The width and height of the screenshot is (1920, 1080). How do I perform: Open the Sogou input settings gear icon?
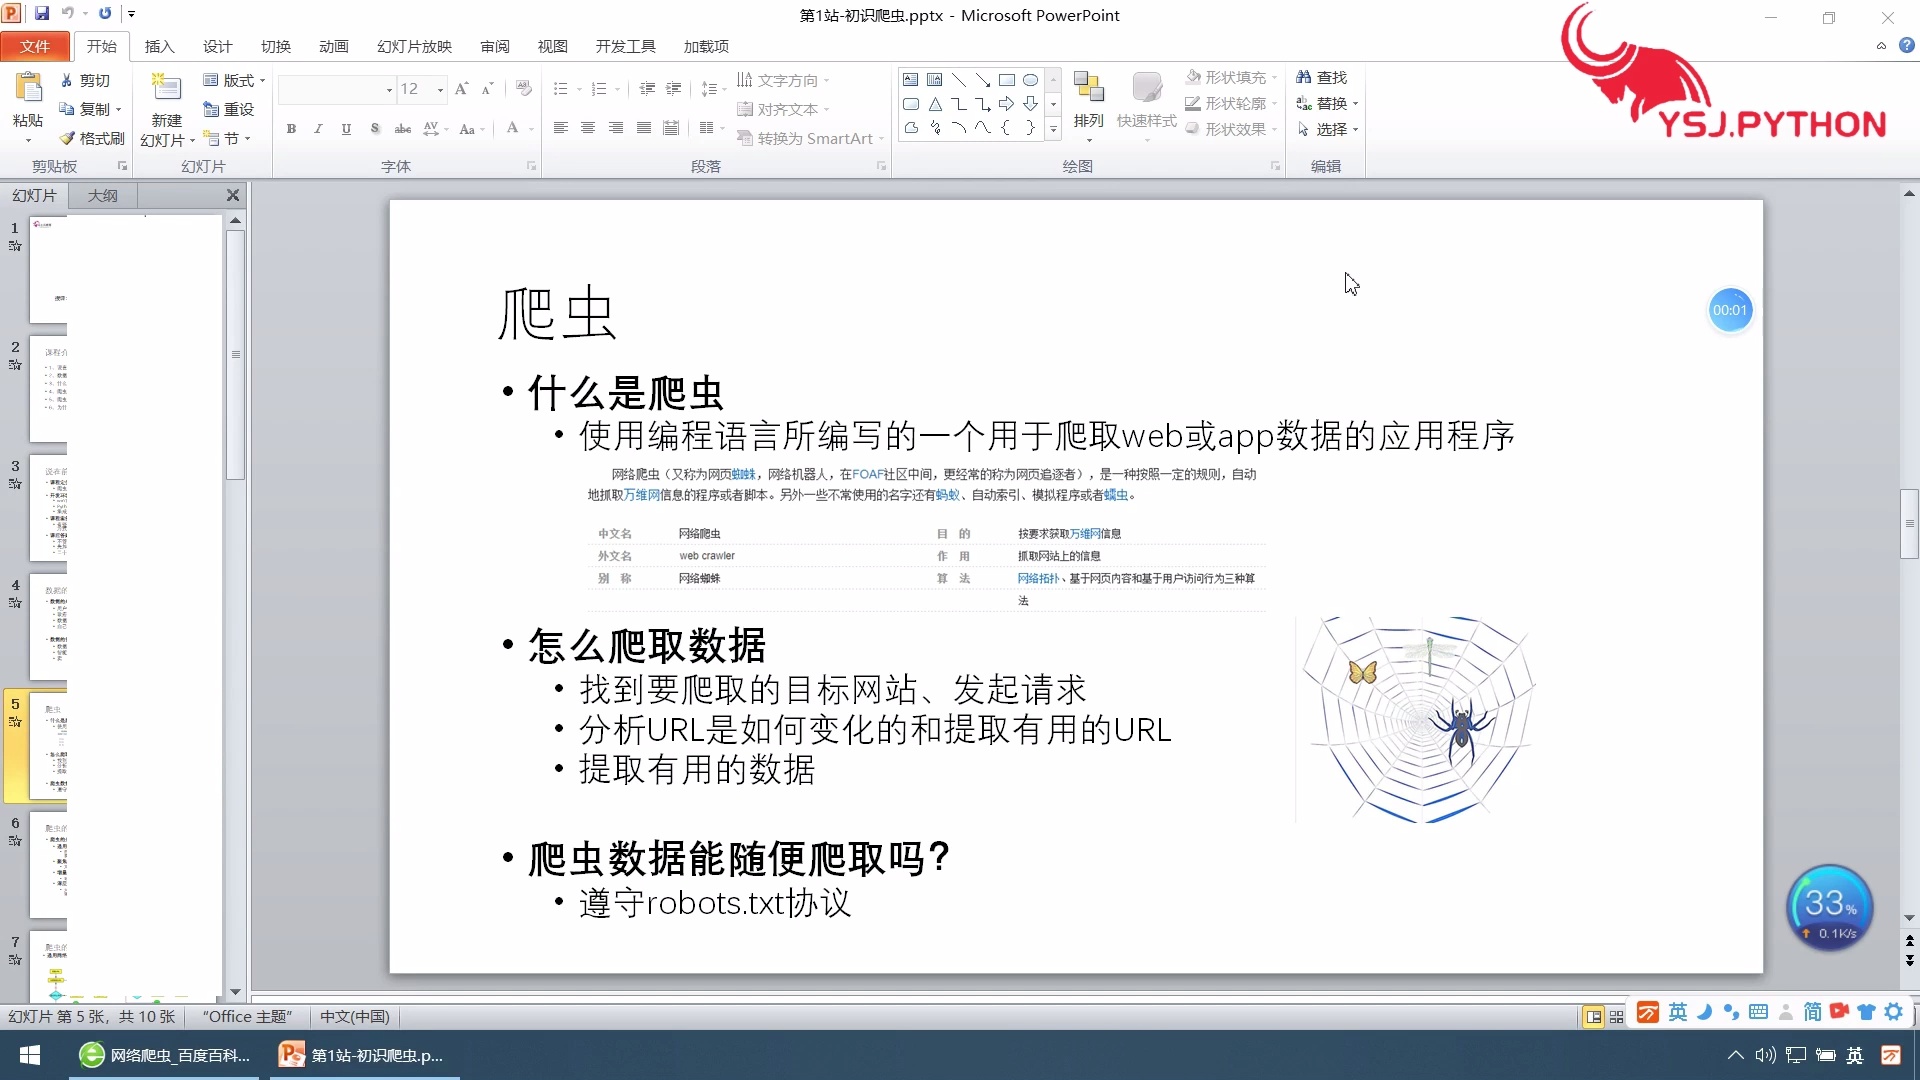[x=1893, y=1012]
